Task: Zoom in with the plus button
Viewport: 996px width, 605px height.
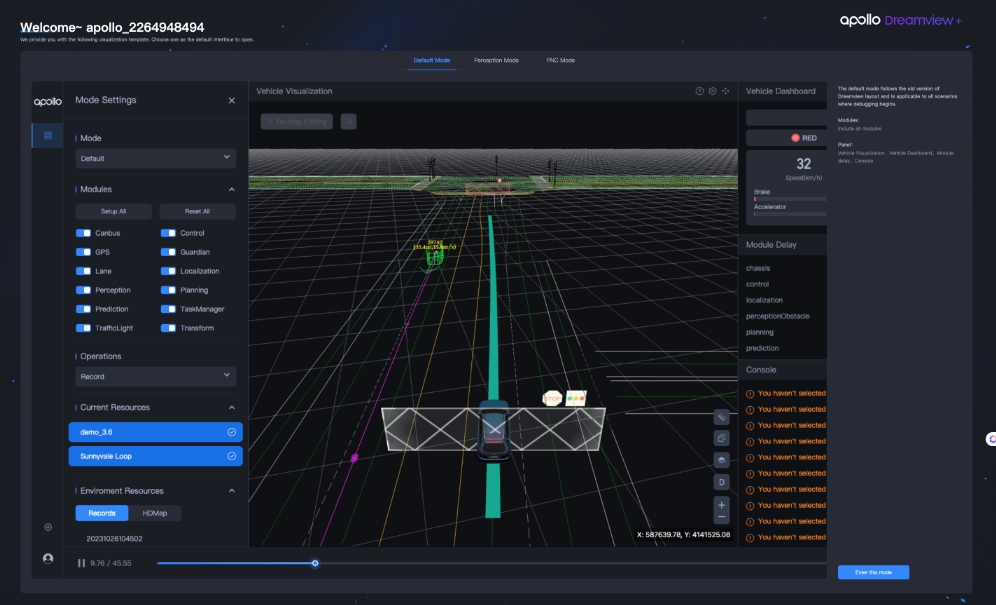Action: (721, 505)
